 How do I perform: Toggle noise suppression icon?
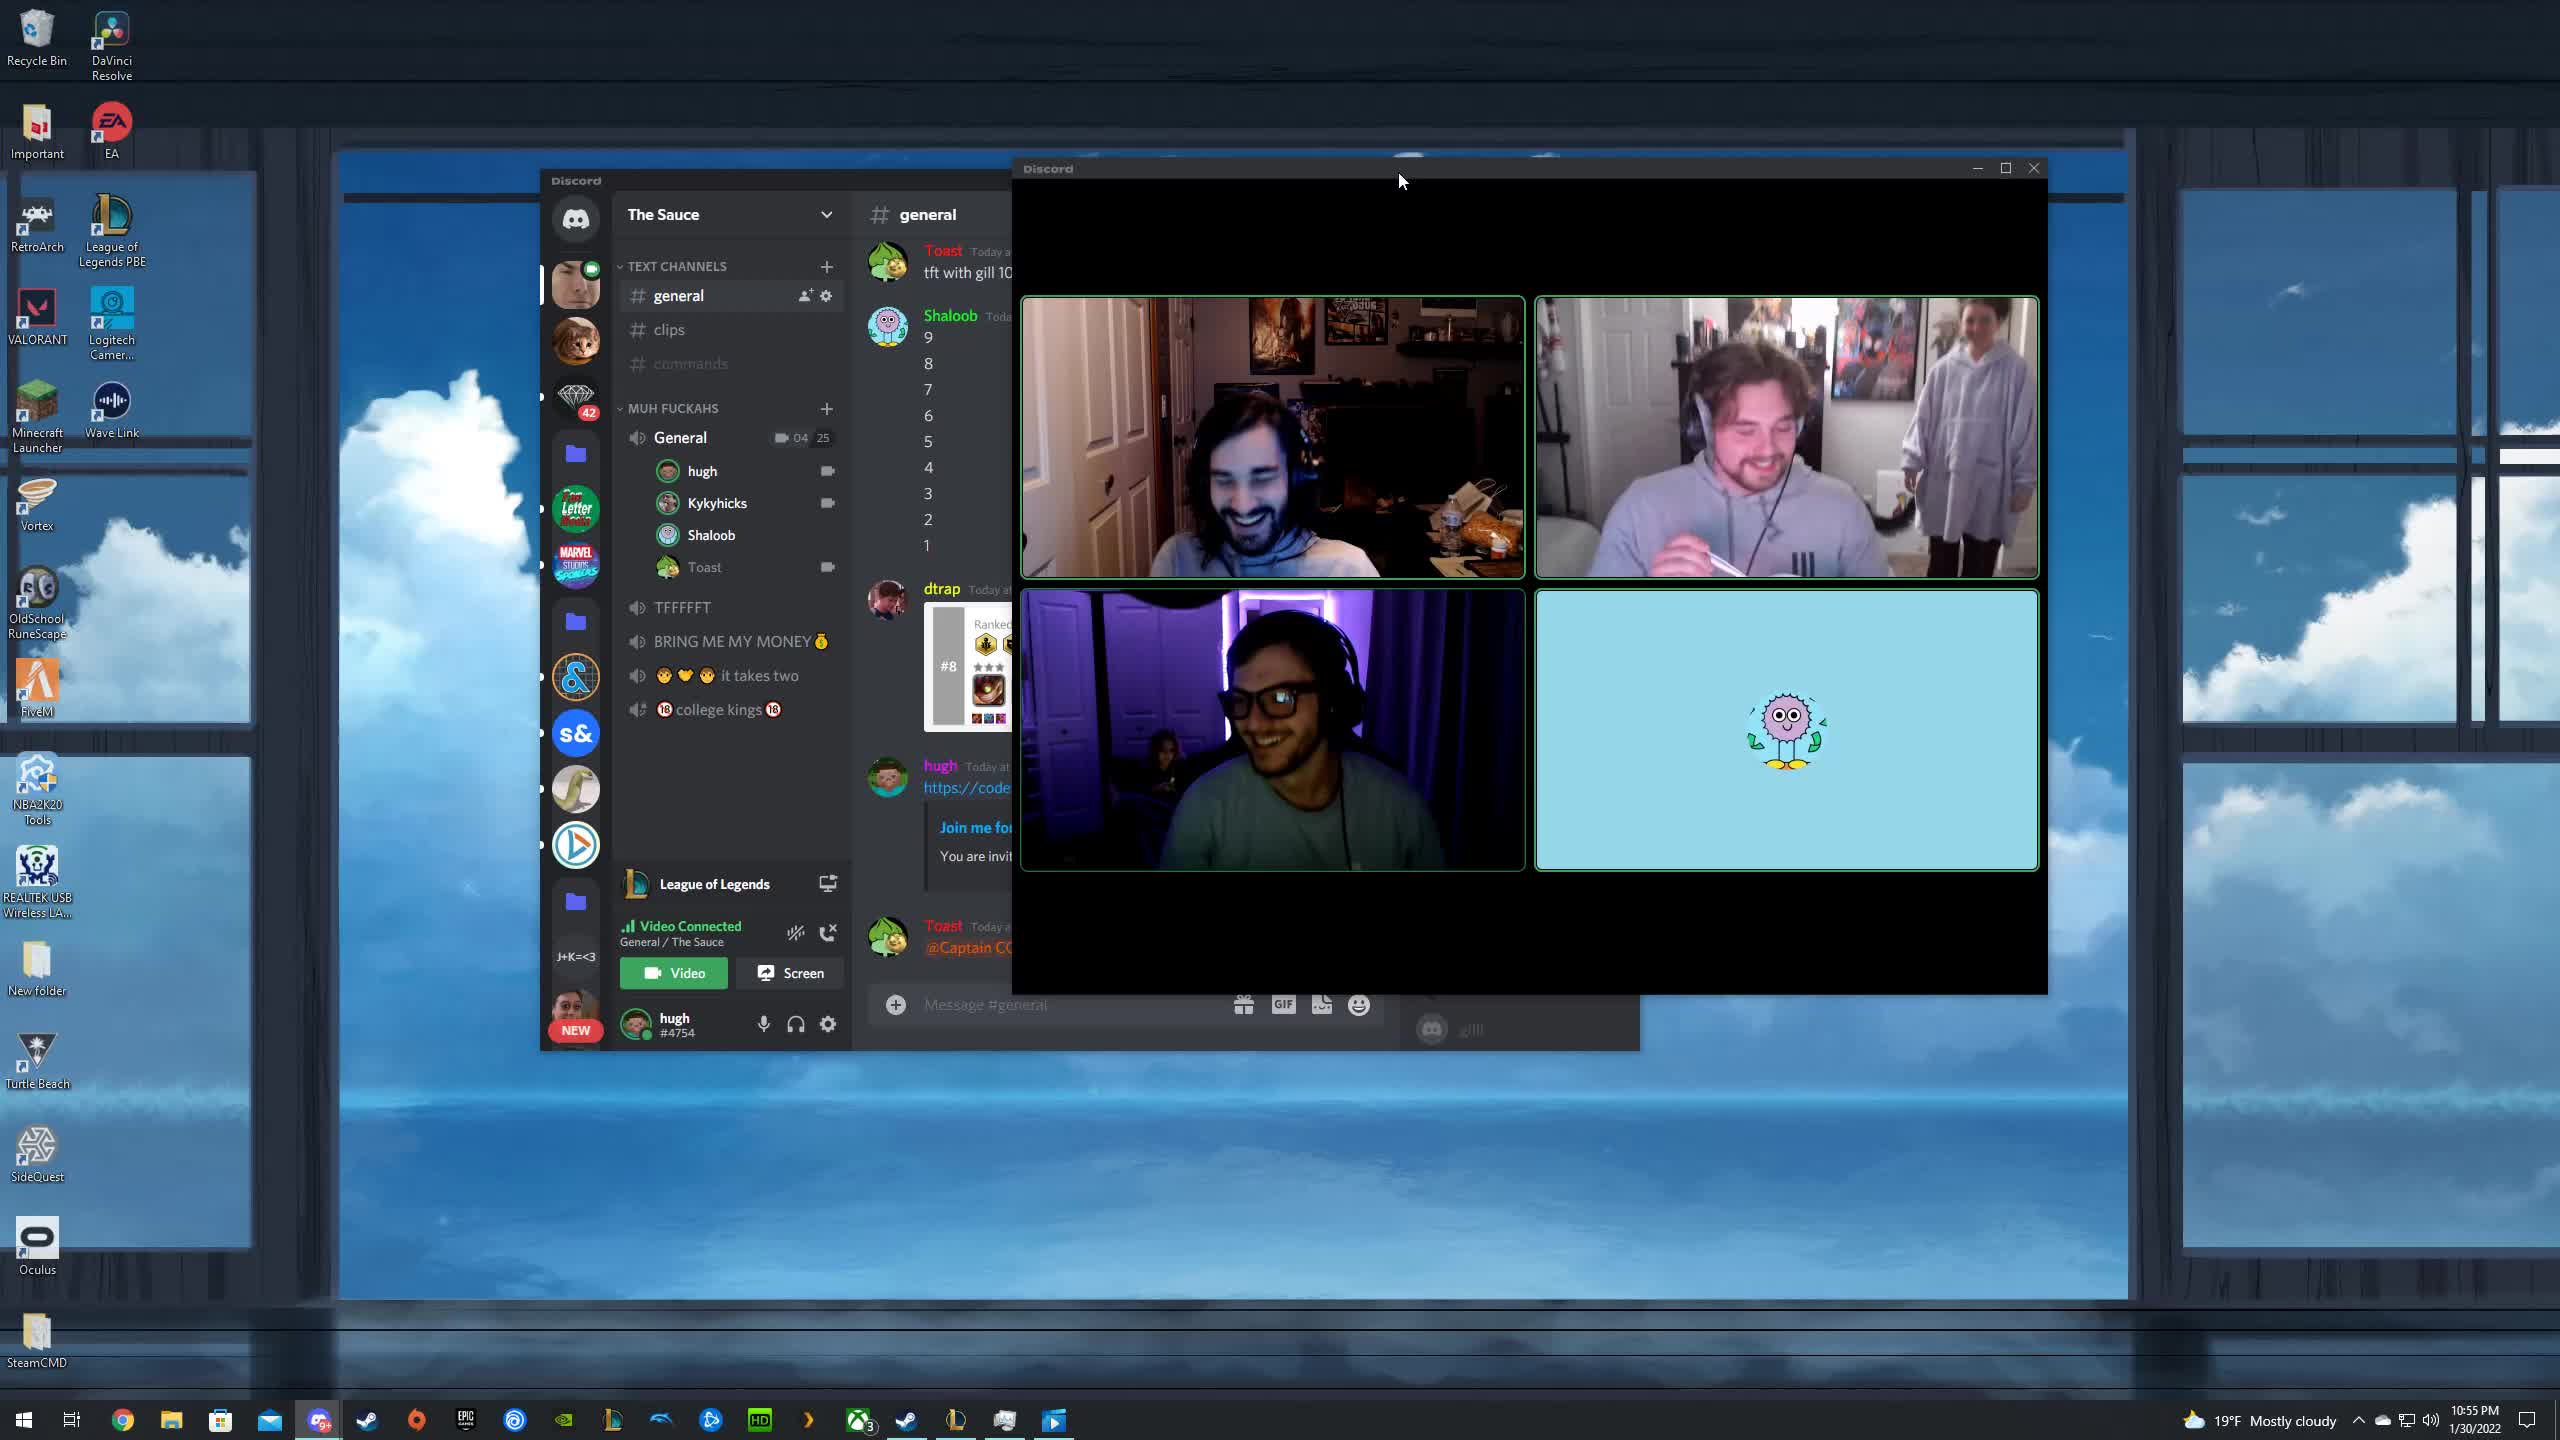[795, 933]
